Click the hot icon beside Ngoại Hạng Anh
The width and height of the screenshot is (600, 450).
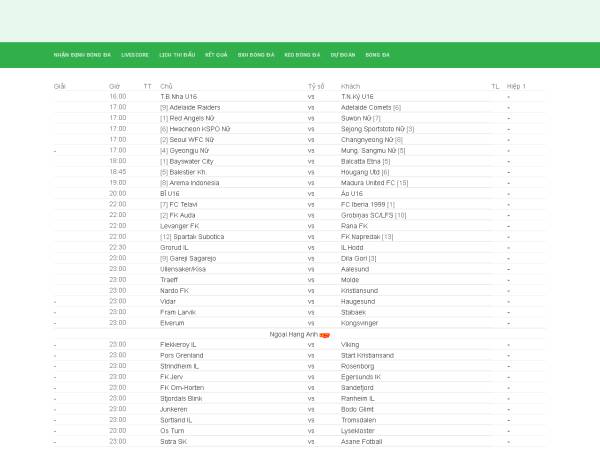[x=324, y=334]
